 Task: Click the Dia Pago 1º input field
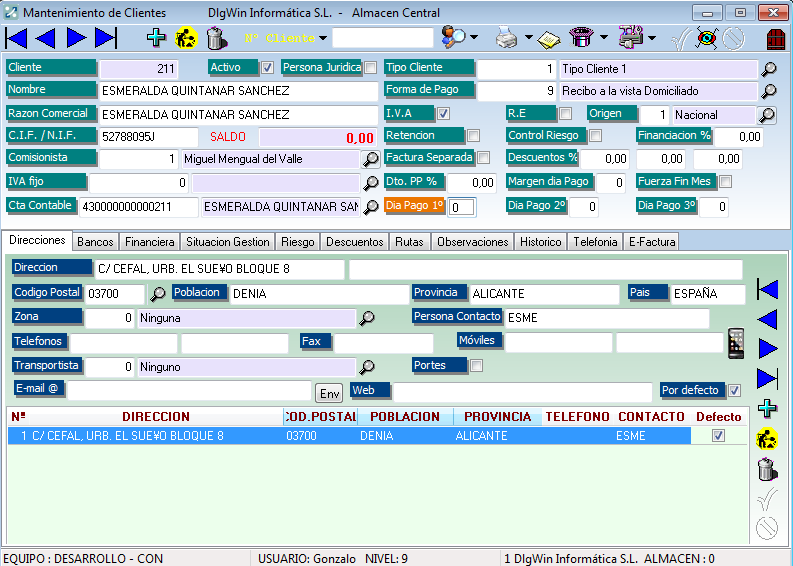coord(461,207)
